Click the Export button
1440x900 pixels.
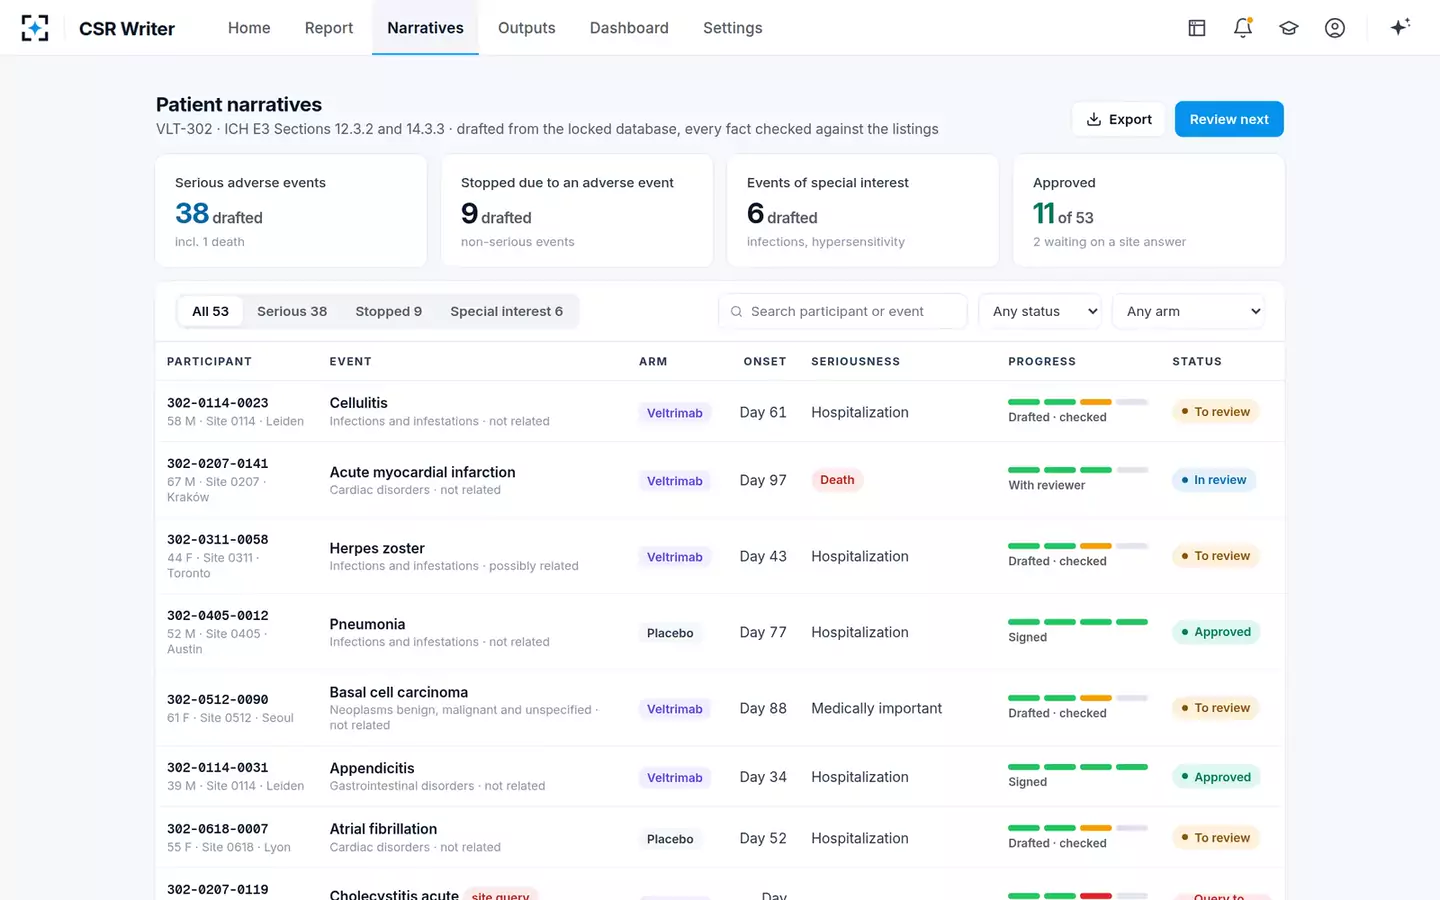(1119, 119)
